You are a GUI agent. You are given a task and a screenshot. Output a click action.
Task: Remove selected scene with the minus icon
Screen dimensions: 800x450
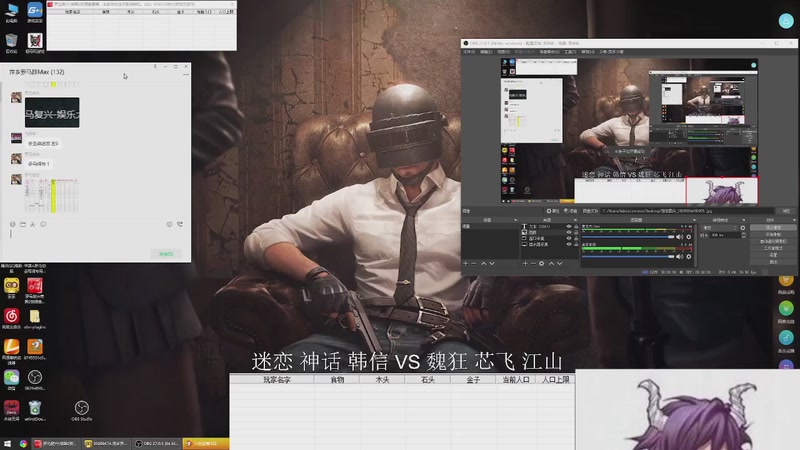click(474, 263)
